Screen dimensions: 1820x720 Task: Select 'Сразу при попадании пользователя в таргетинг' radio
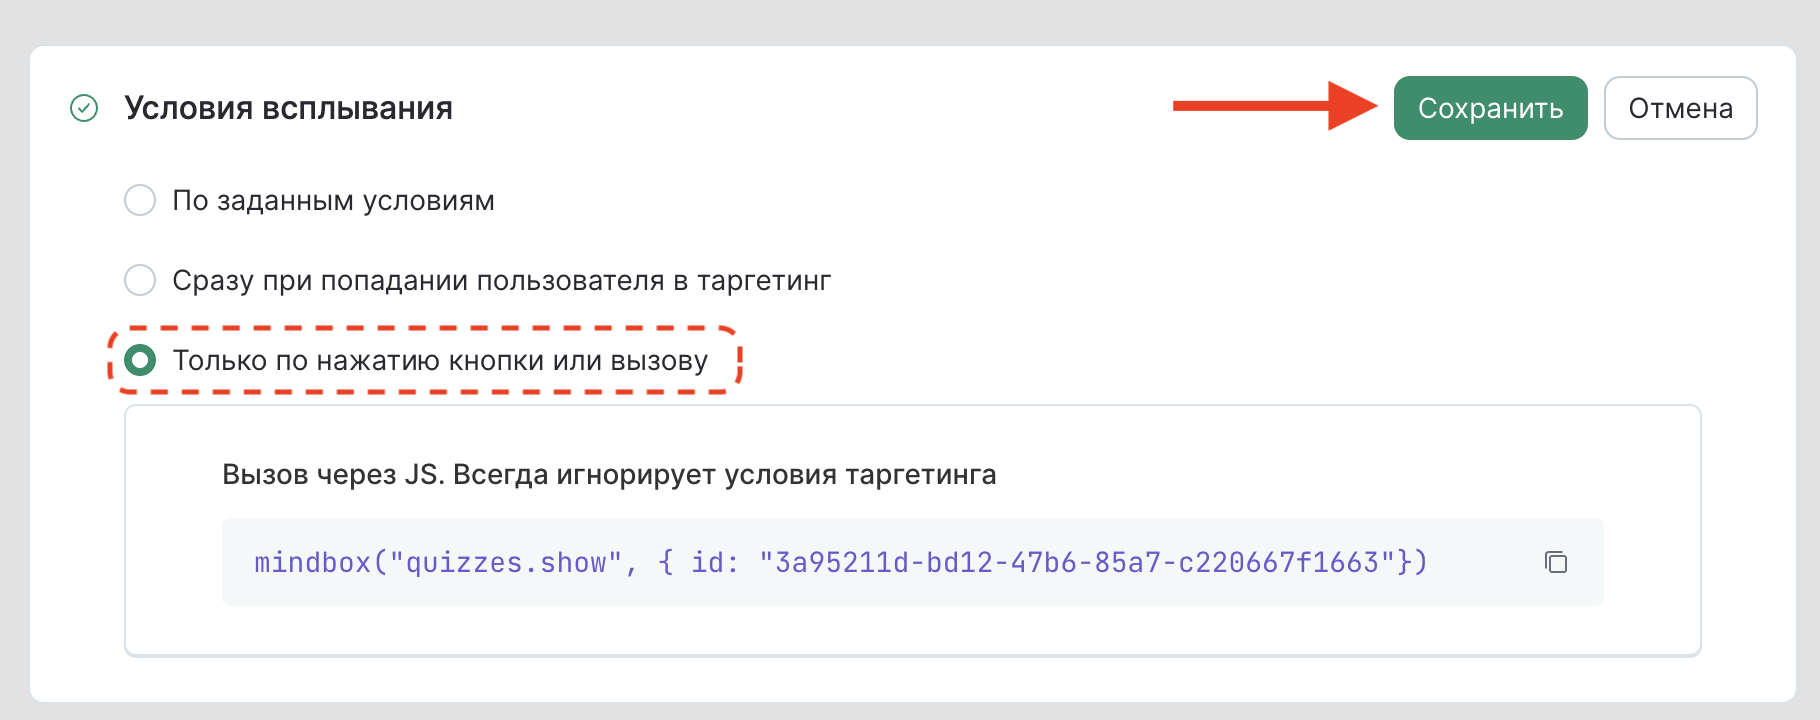click(x=140, y=280)
